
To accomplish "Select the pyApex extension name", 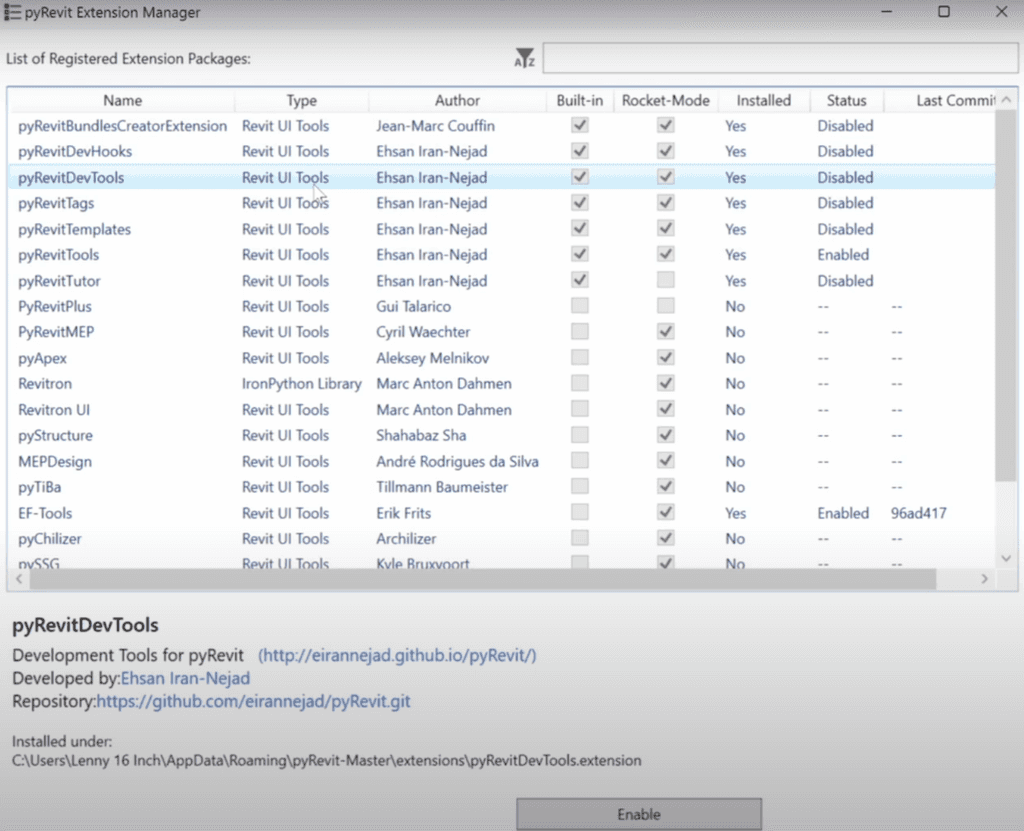I will pos(42,358).
